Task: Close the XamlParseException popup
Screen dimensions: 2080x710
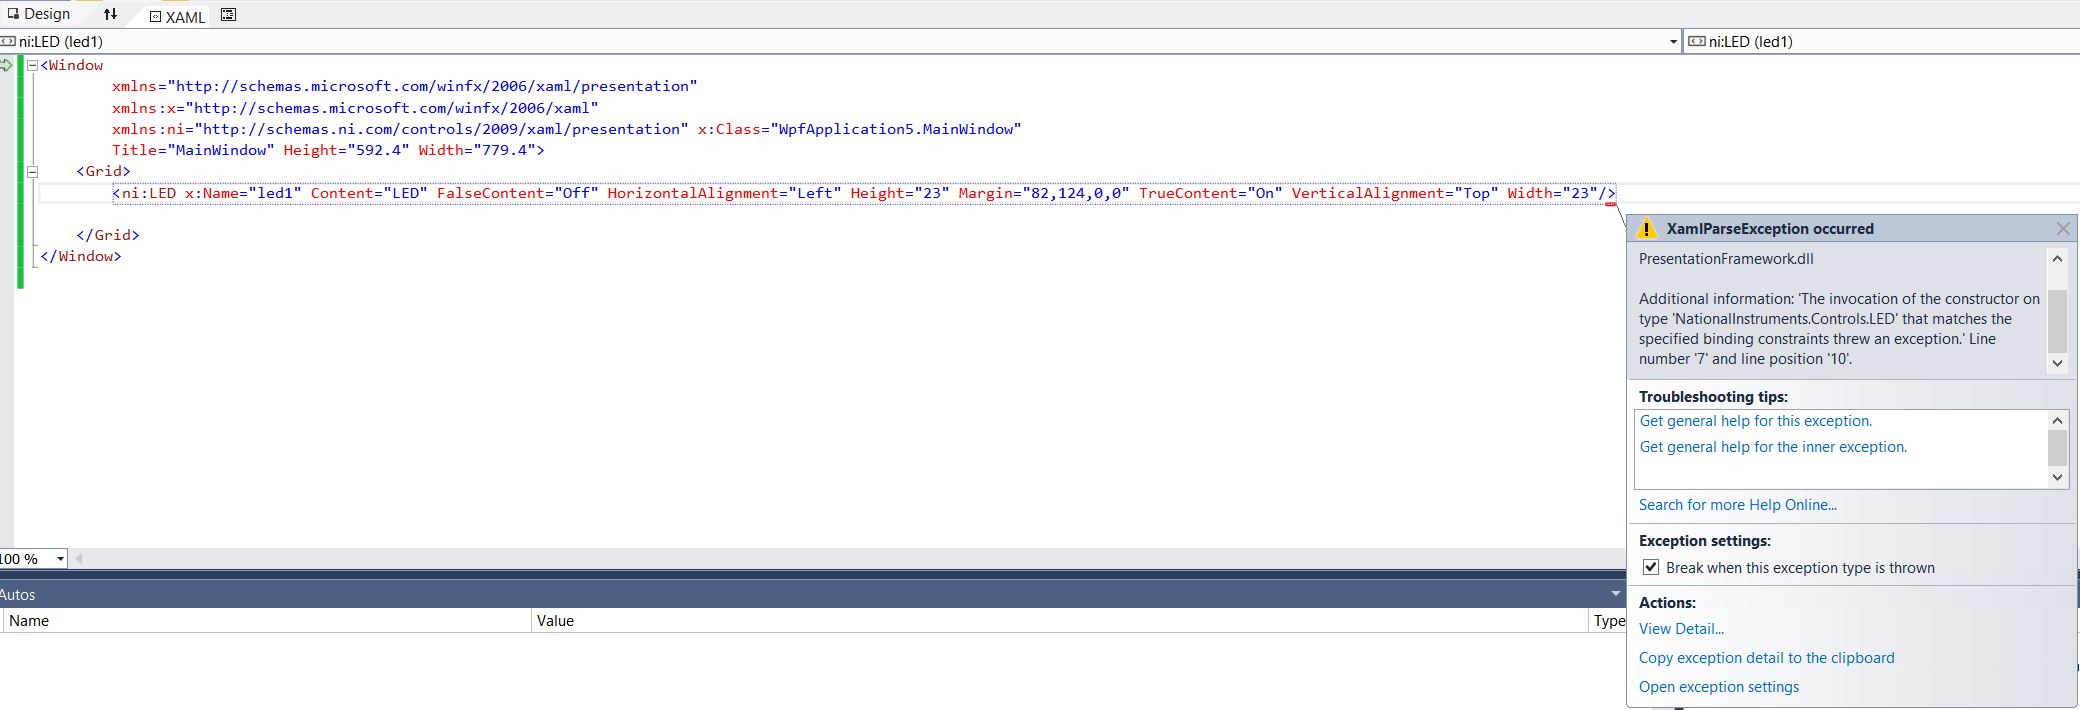Action: (2062, 229)
